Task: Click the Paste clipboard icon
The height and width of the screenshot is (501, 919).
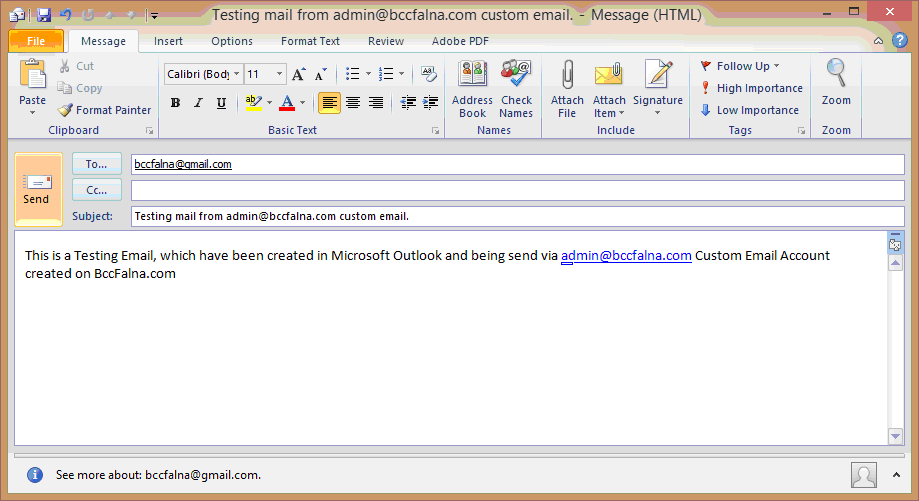Action: (x=32, y=75)
